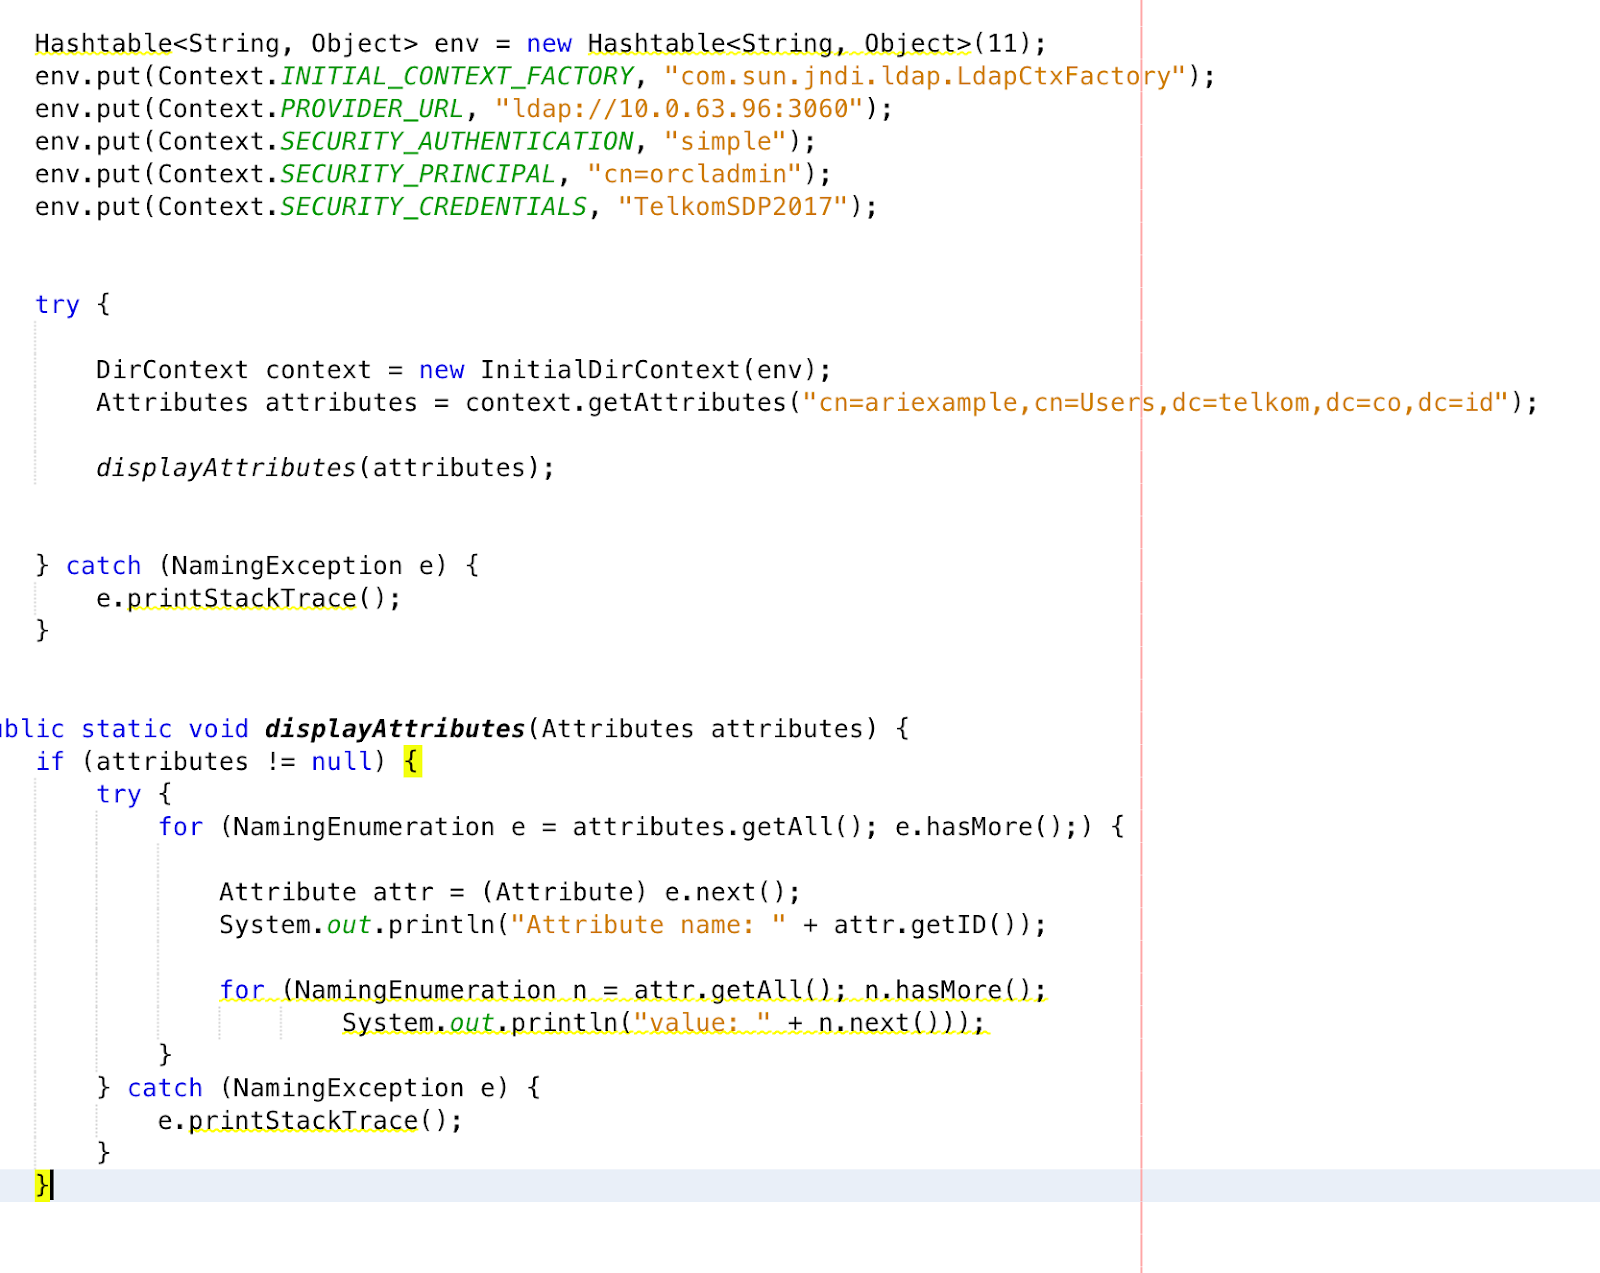This screenshot has width=1600, height=1273.
Task: Select the cn=orcladmin string literal
Action: click(700, 173)
